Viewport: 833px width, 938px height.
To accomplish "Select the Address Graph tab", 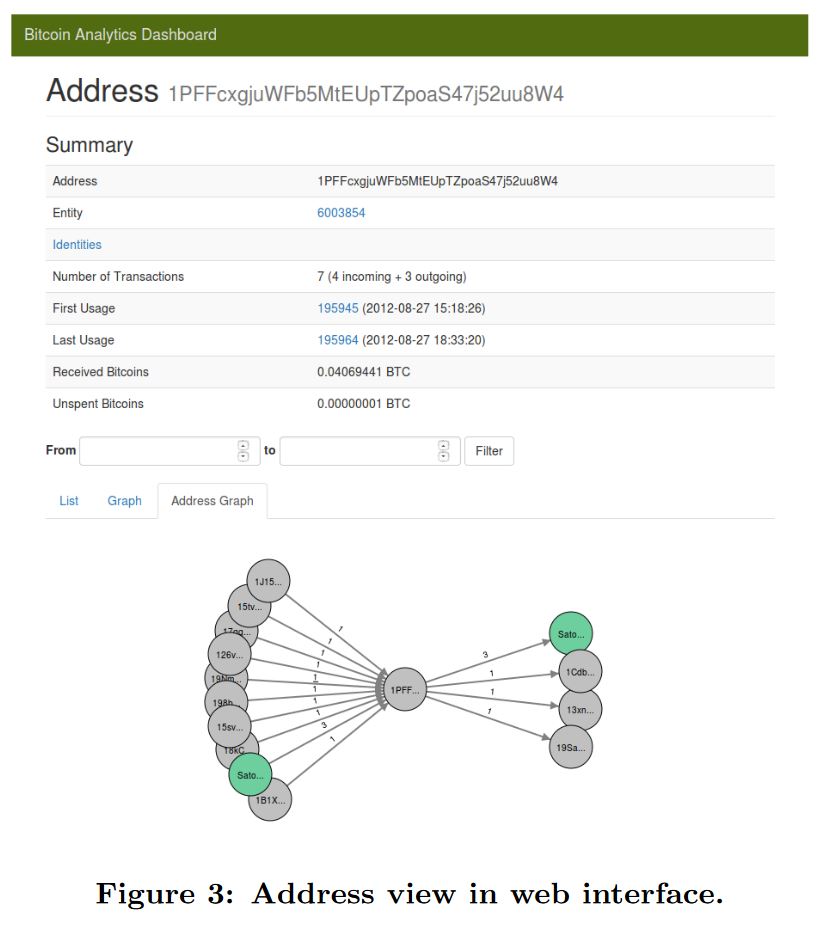I will pyautogui.click(x=212, y=501).
